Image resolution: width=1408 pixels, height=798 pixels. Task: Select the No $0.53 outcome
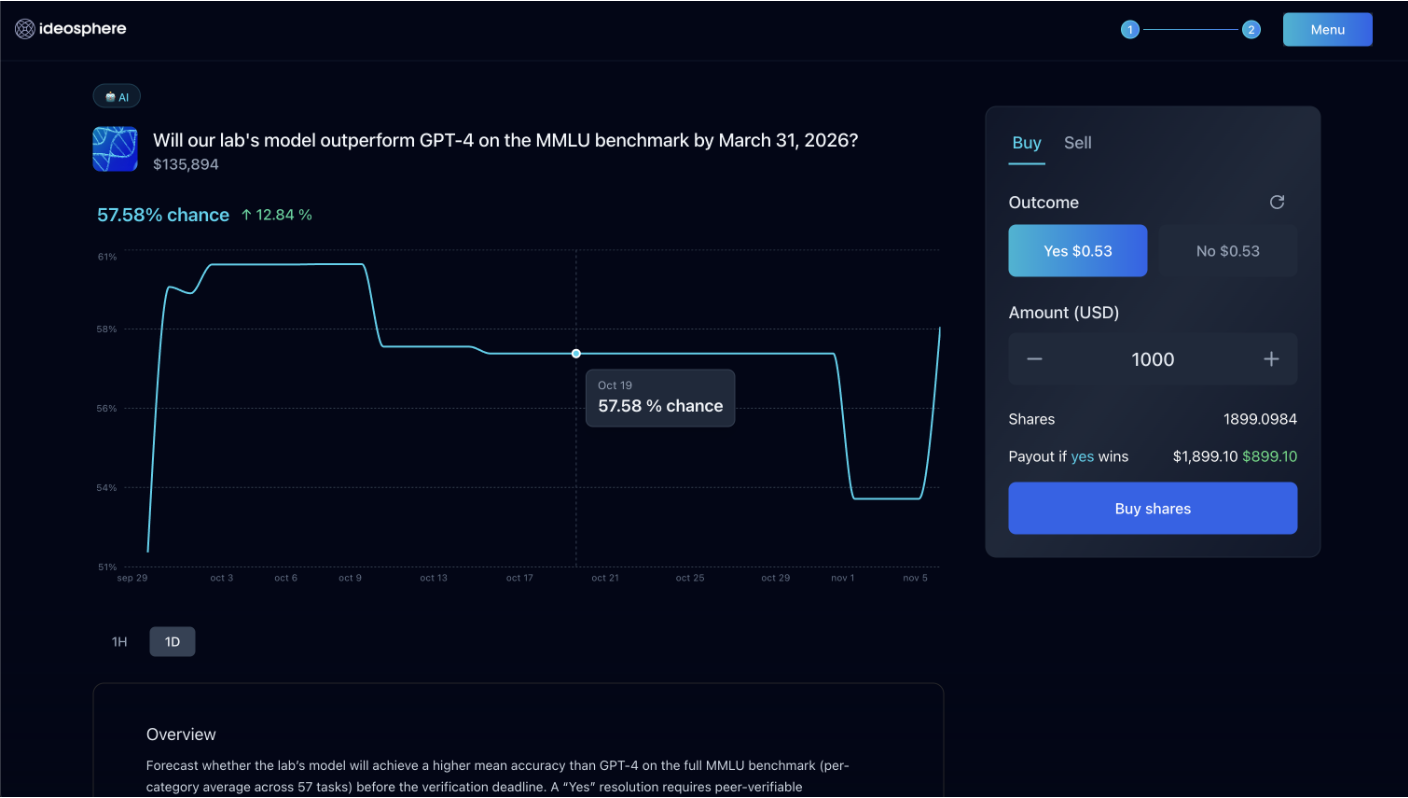(1227, 251)
